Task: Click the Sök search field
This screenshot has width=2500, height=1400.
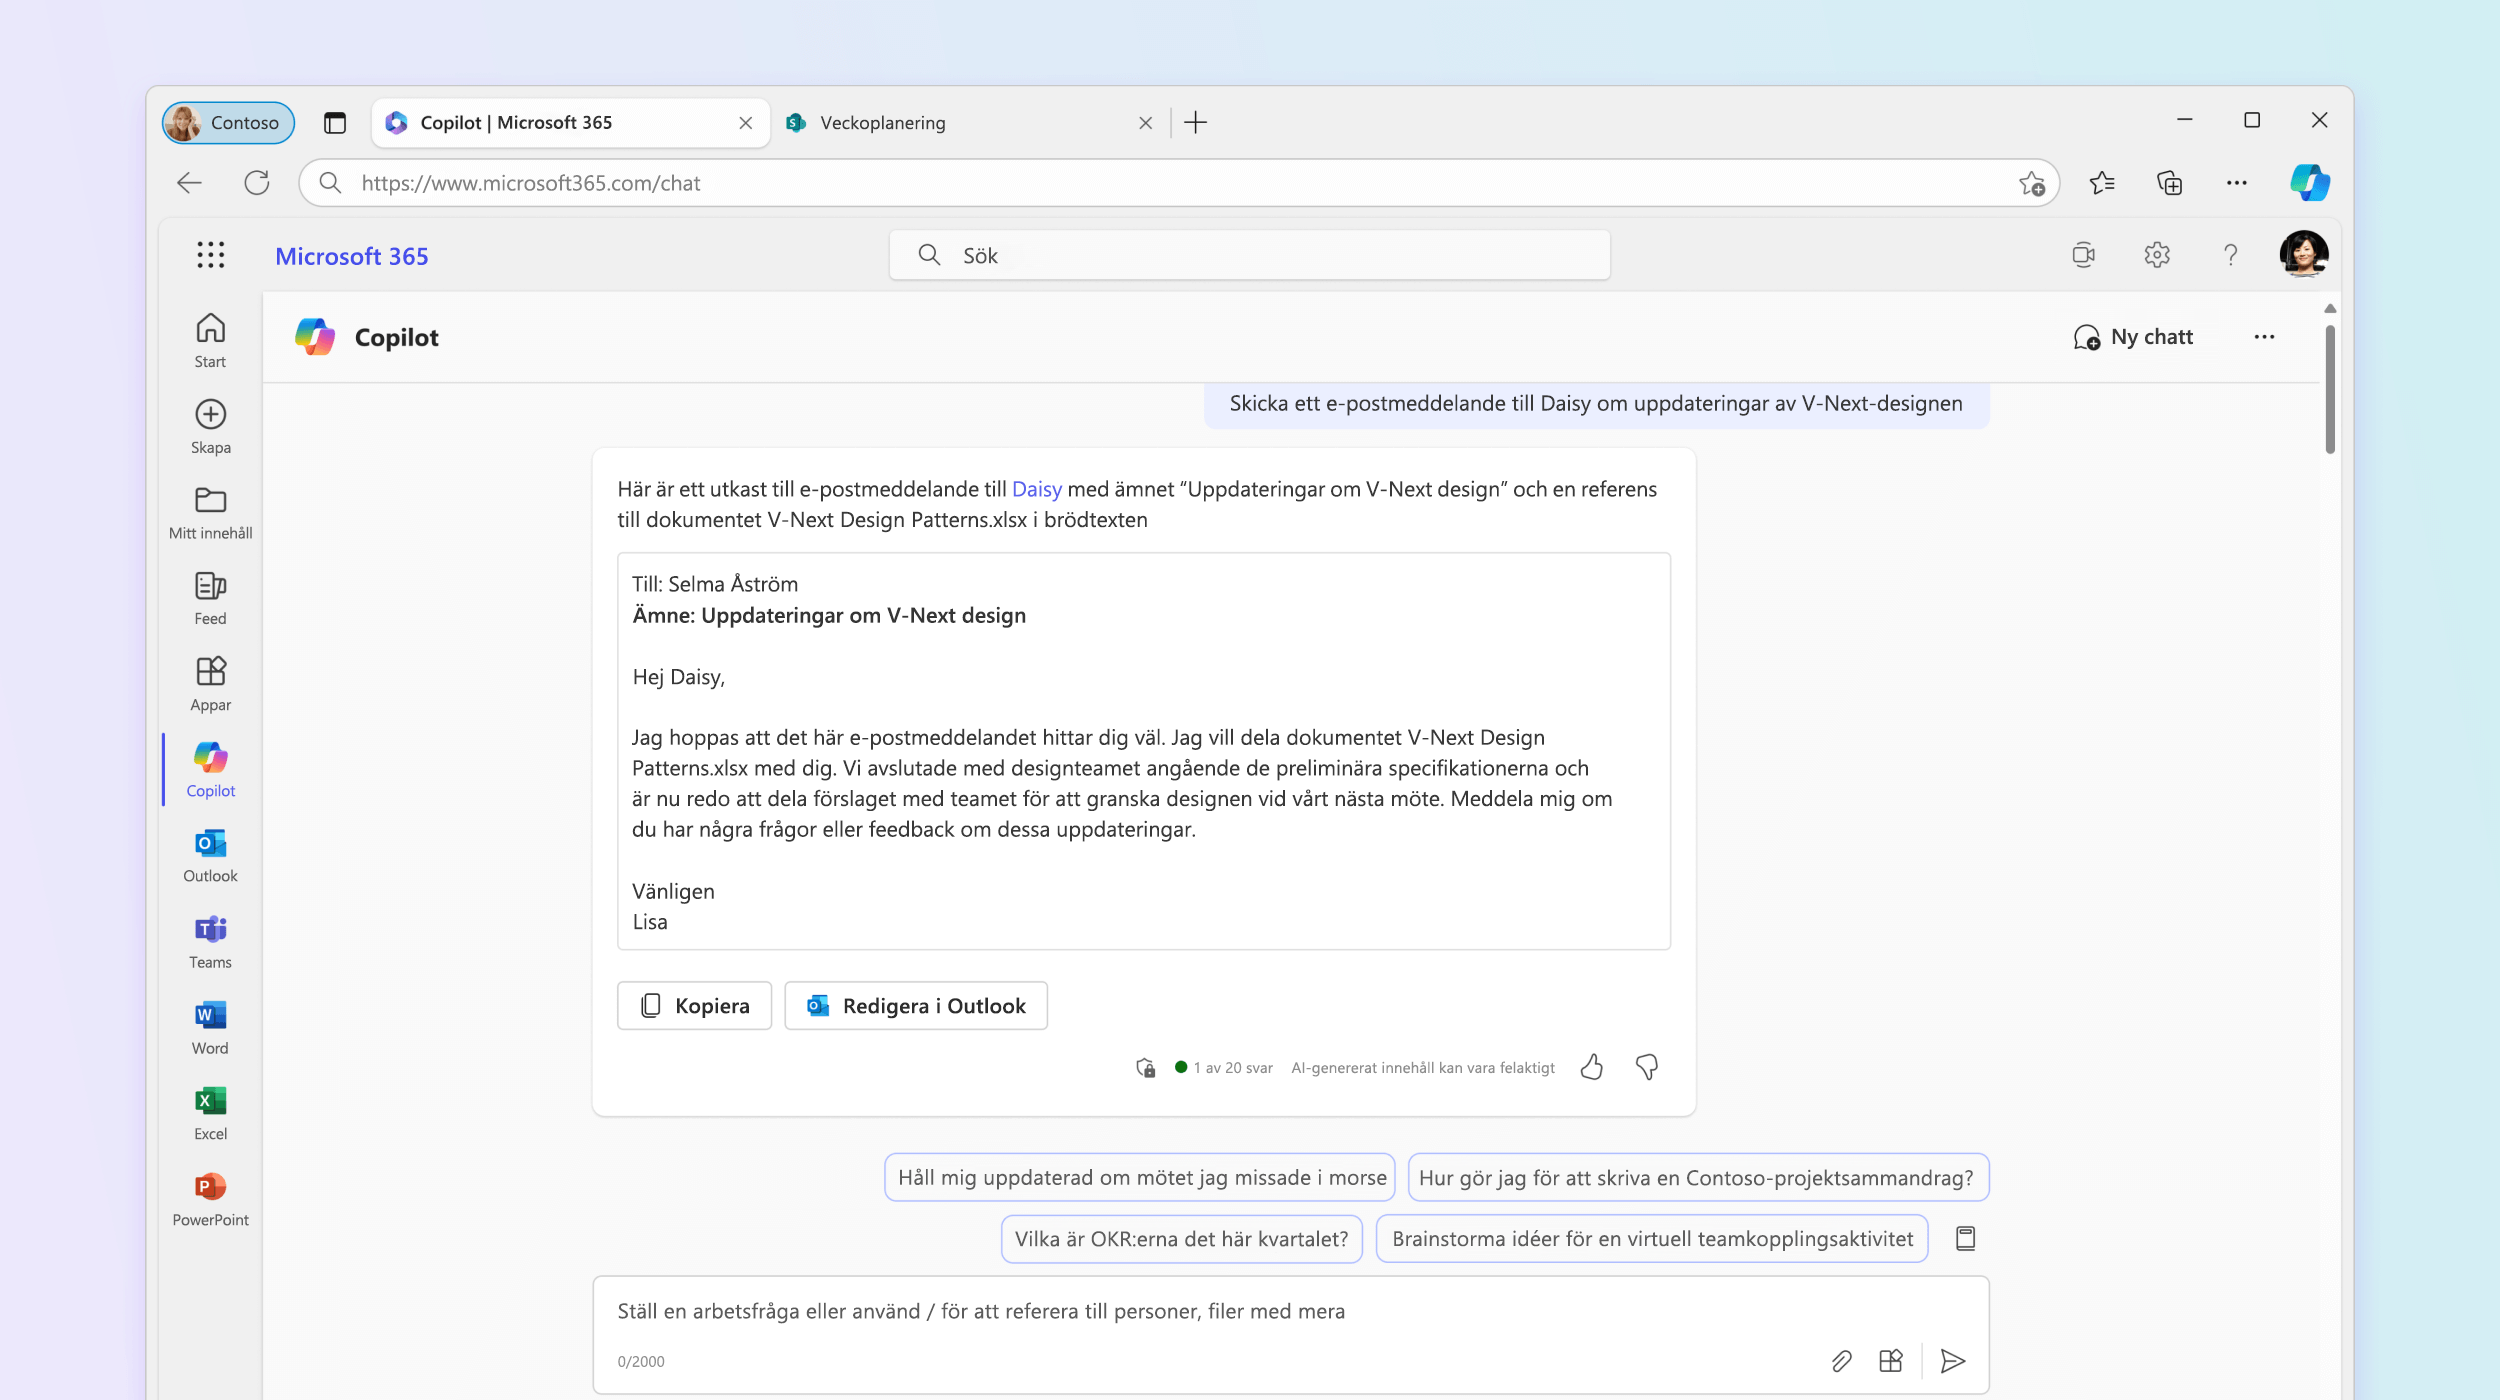Action: 1249,255
